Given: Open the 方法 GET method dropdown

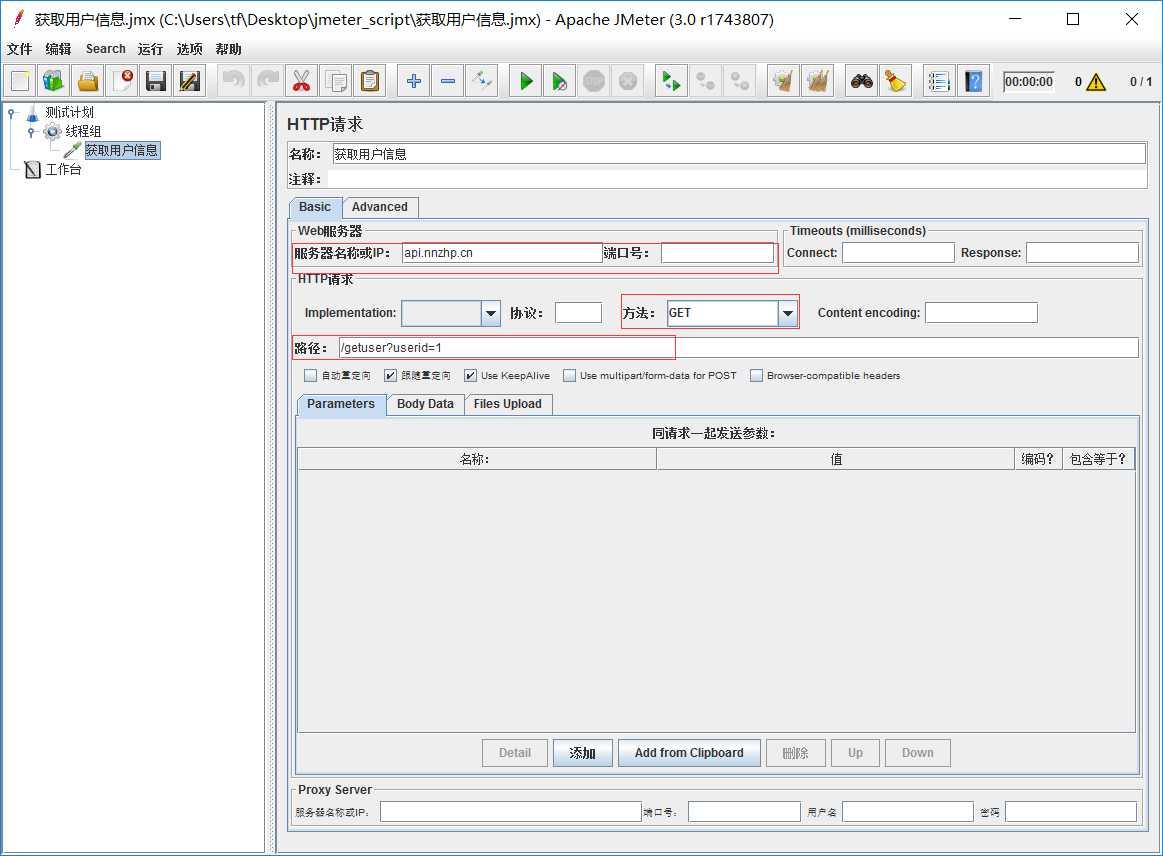Looking at the screenshot, I should coord(788,313).
